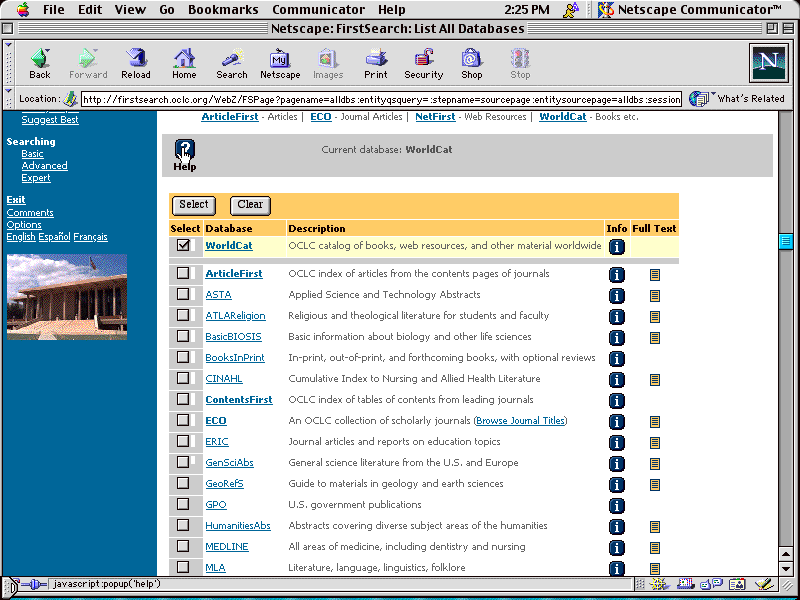The image size is (800, 600).
Task: Check the MEDLINE checkbox
Action: [x=183, y=546]
